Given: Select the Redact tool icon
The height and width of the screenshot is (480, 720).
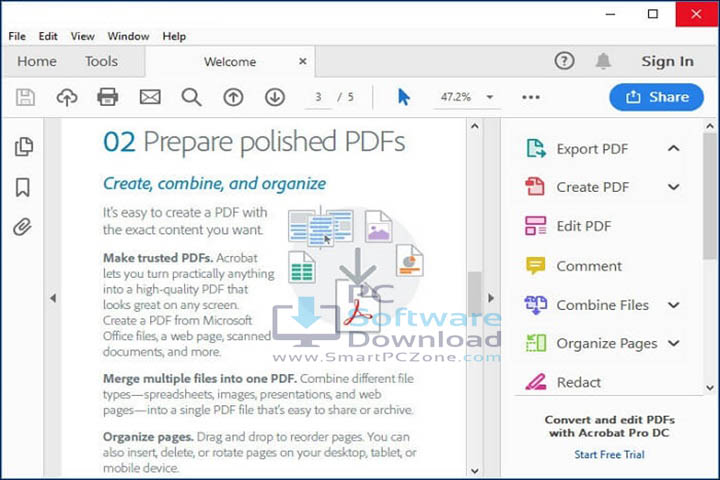Looking at the screenshot, I should (x=535, y=382).
